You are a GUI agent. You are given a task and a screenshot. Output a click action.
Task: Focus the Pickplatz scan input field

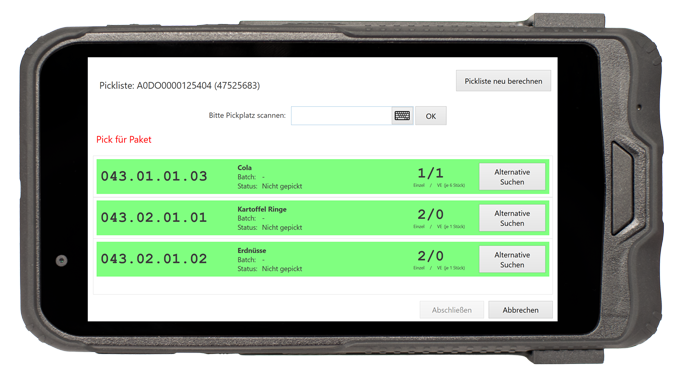point(341,116)
